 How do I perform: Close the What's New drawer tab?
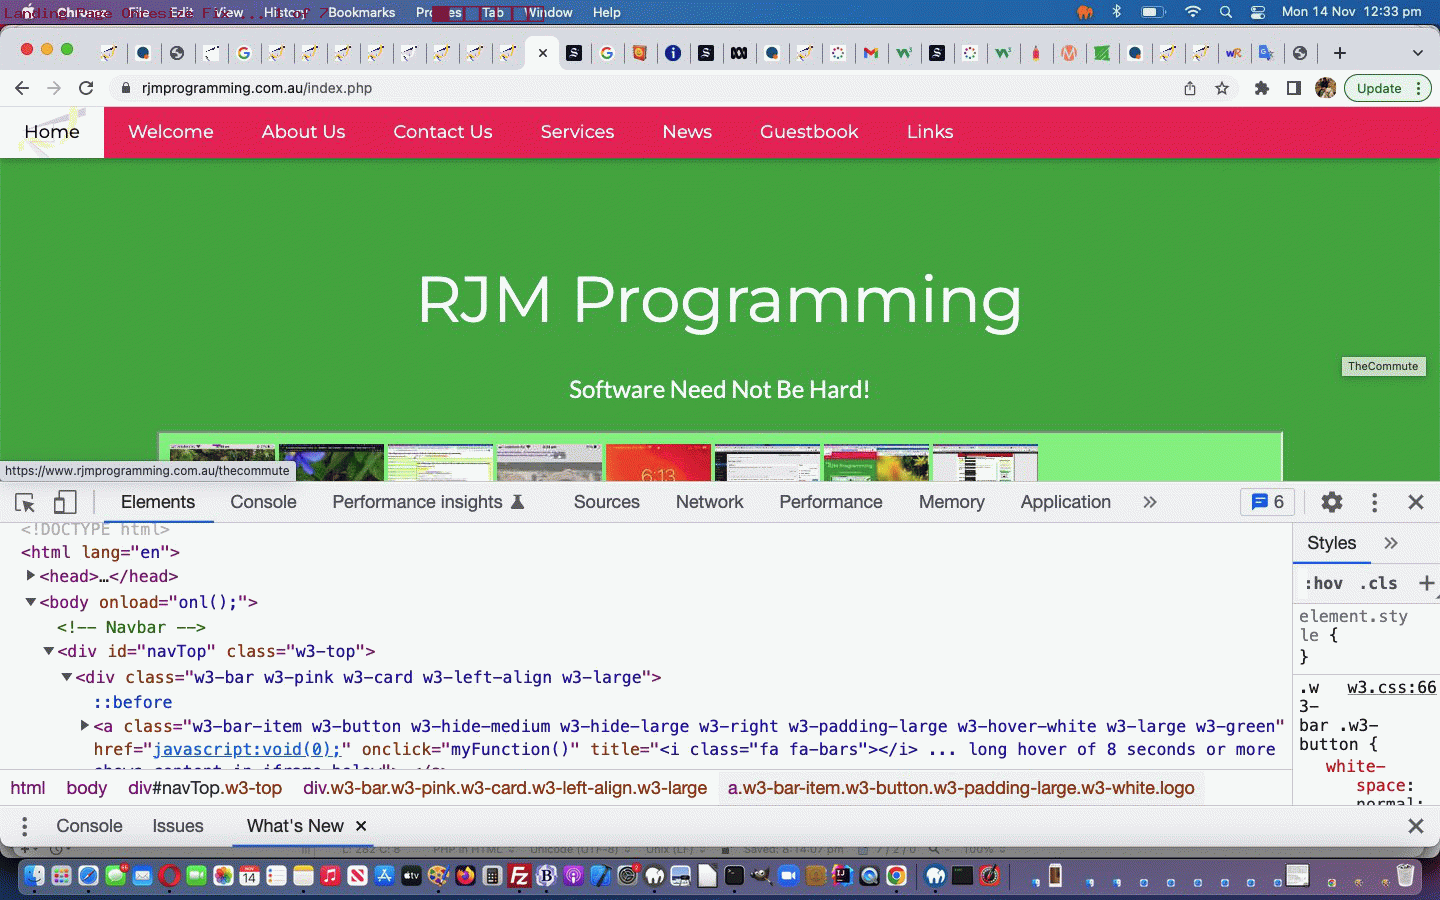point(361,826)
